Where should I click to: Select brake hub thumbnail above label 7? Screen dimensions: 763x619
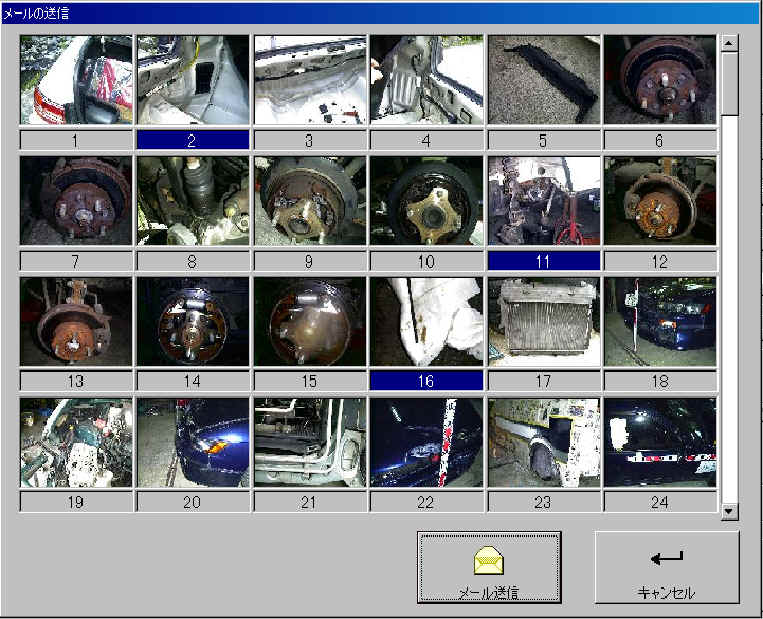(x=76, y=200)
